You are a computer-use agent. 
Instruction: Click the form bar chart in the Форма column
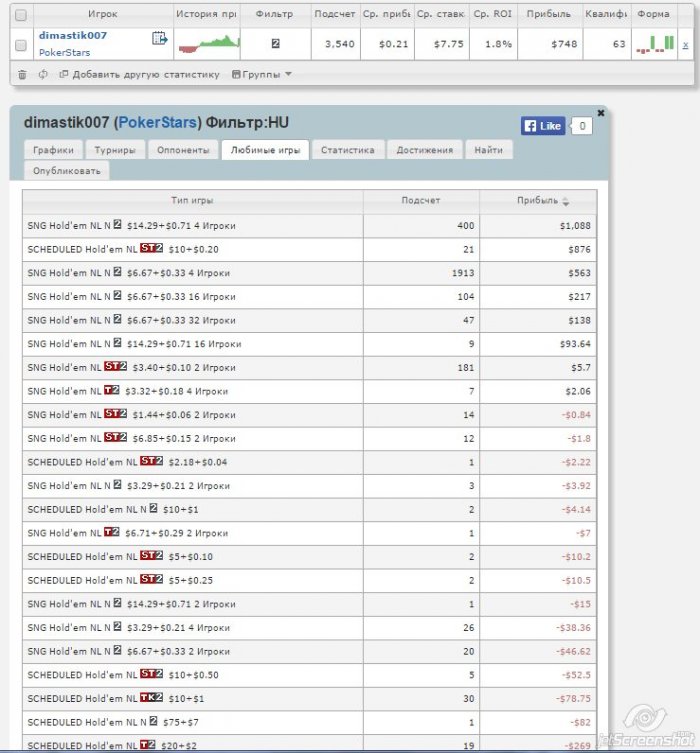pyautogui.click(x=655, y=44)
